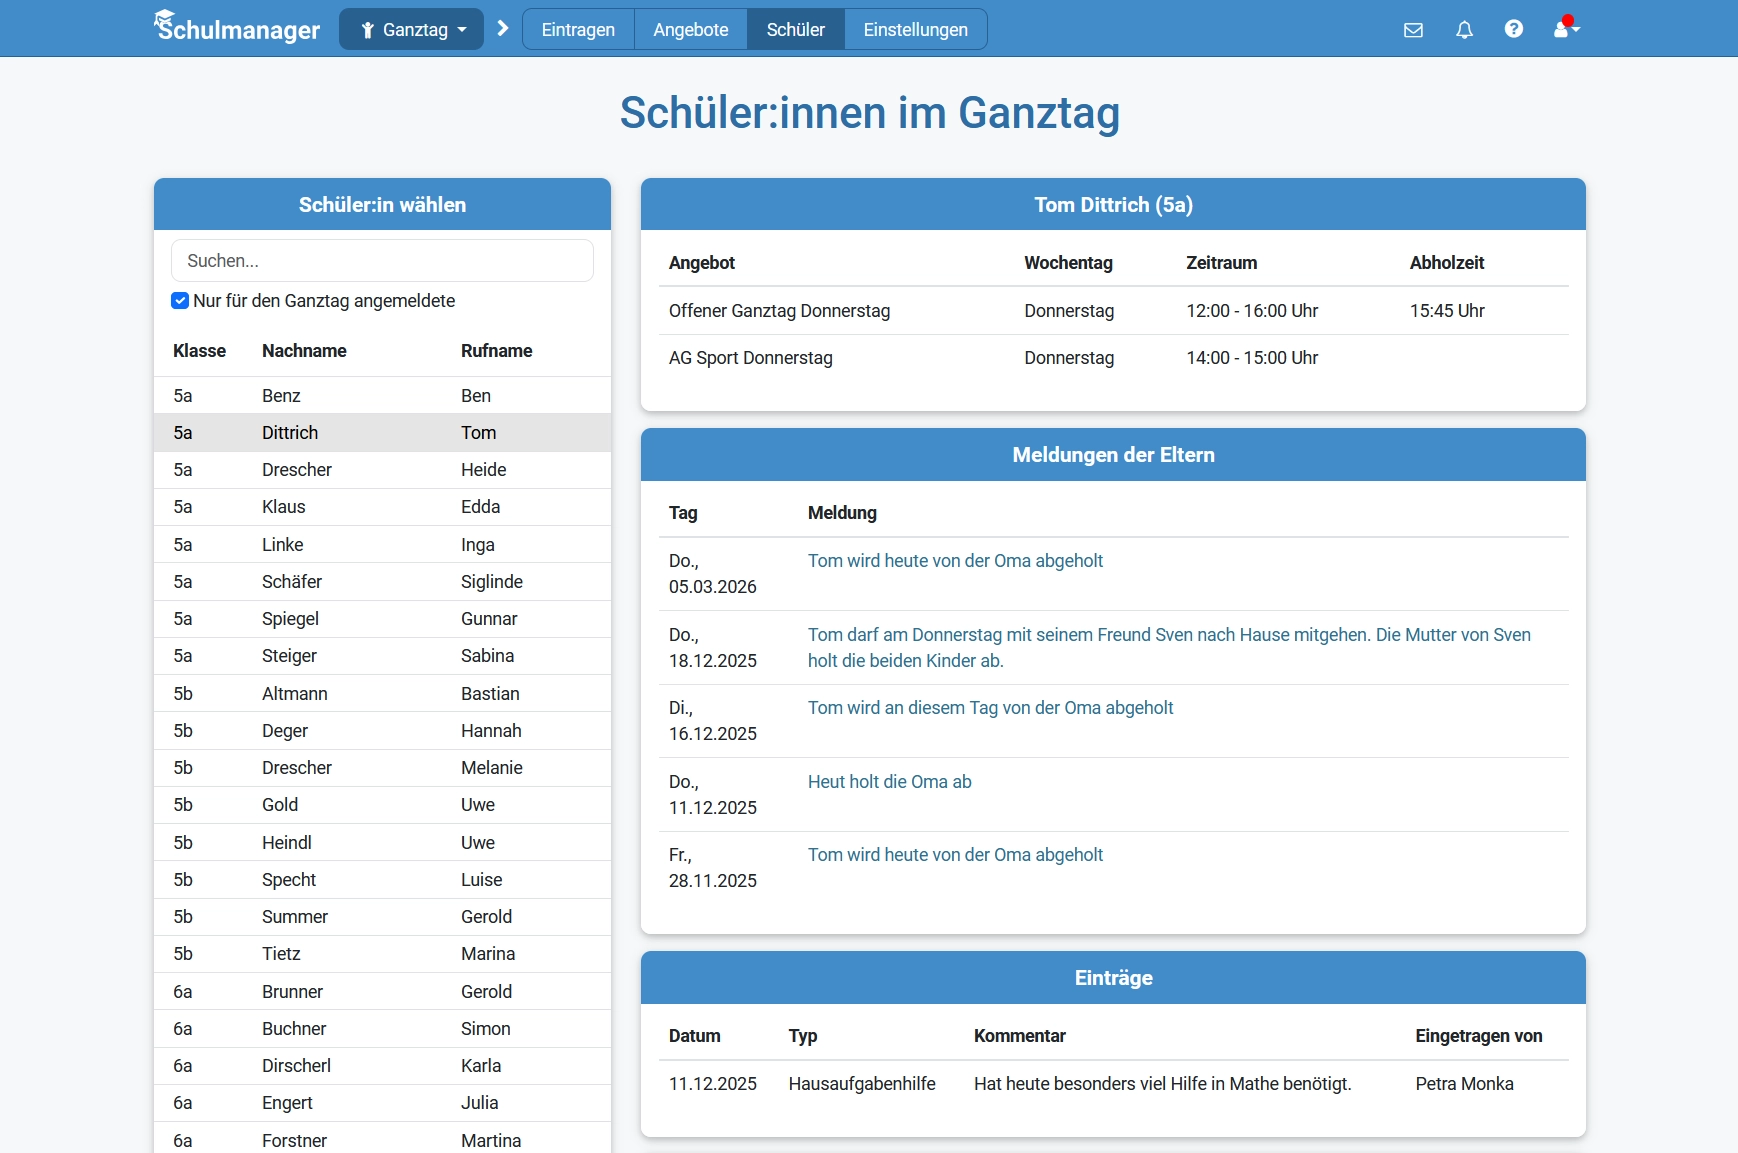Click the 'Tom Dittrich (5a)' panel header
The height and width of the screenshot is (1153, 1738).
[x=1113, y=205]
